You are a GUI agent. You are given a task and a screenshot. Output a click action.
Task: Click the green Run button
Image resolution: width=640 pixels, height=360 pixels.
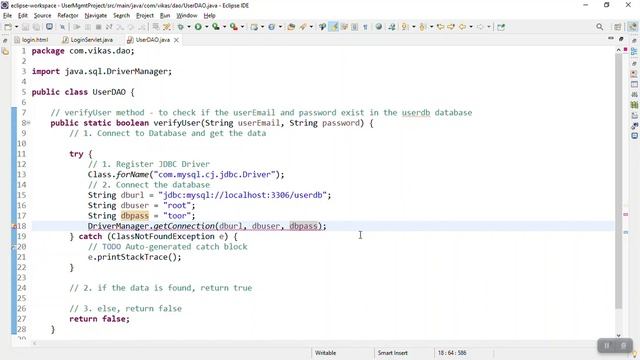[x=198, y=27]
